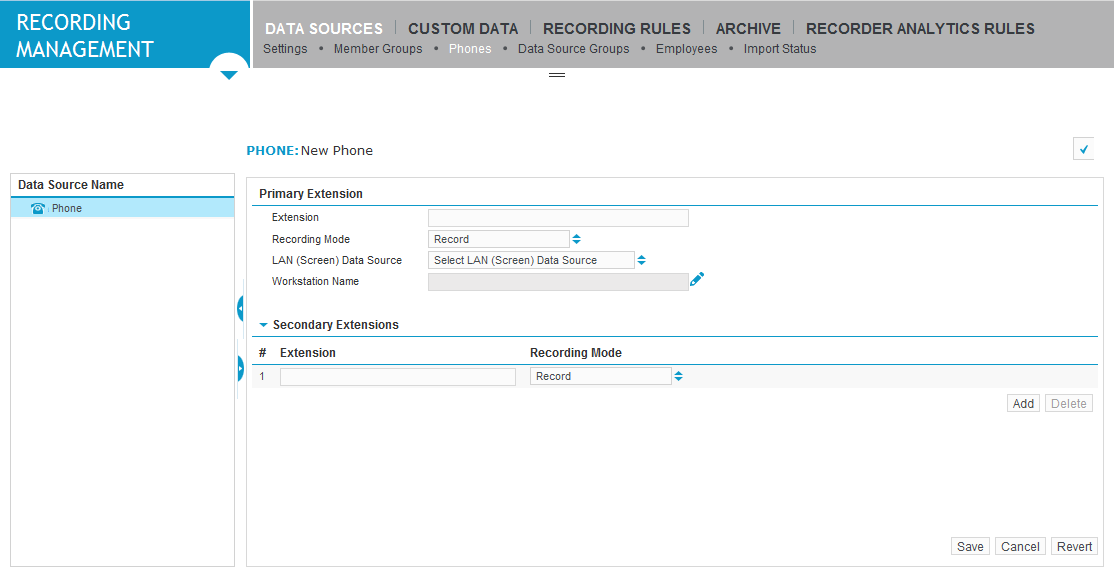Go to Recorder Analytics Rules tab

(x=920, y=28)
